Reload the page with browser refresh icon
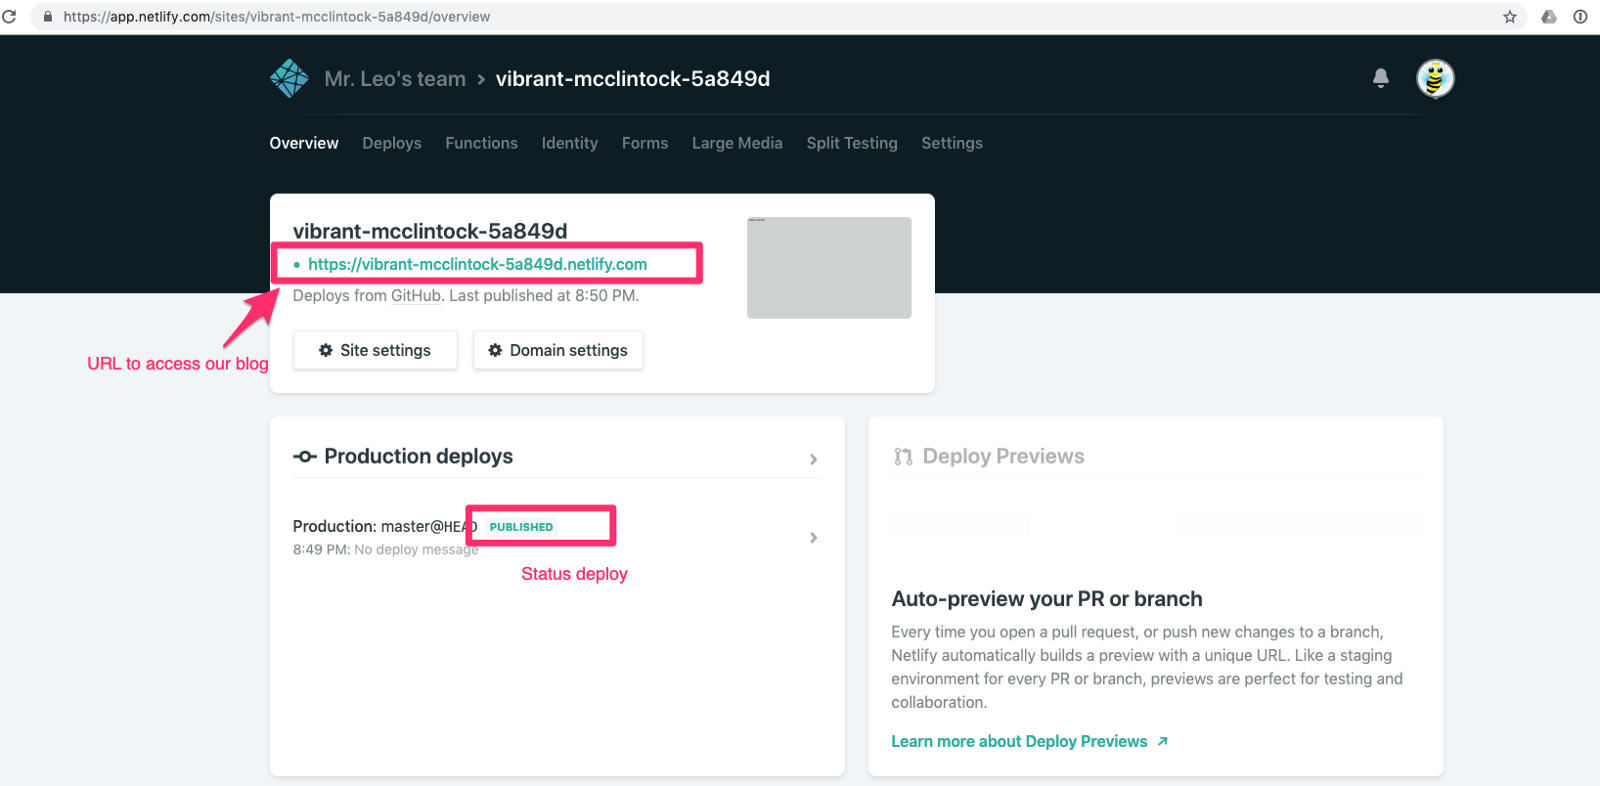The width and height of the screenshot is (1600, 786). 10,17
